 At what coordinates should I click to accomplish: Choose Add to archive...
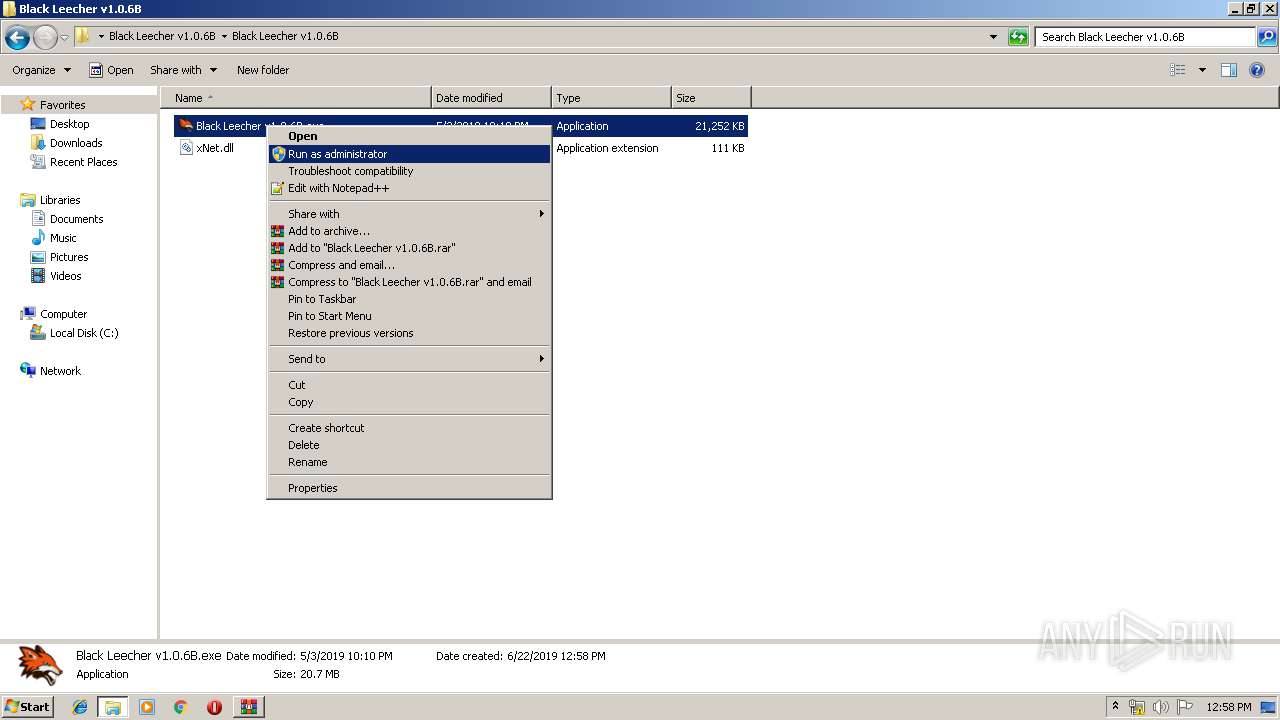[x=409, y=231]
